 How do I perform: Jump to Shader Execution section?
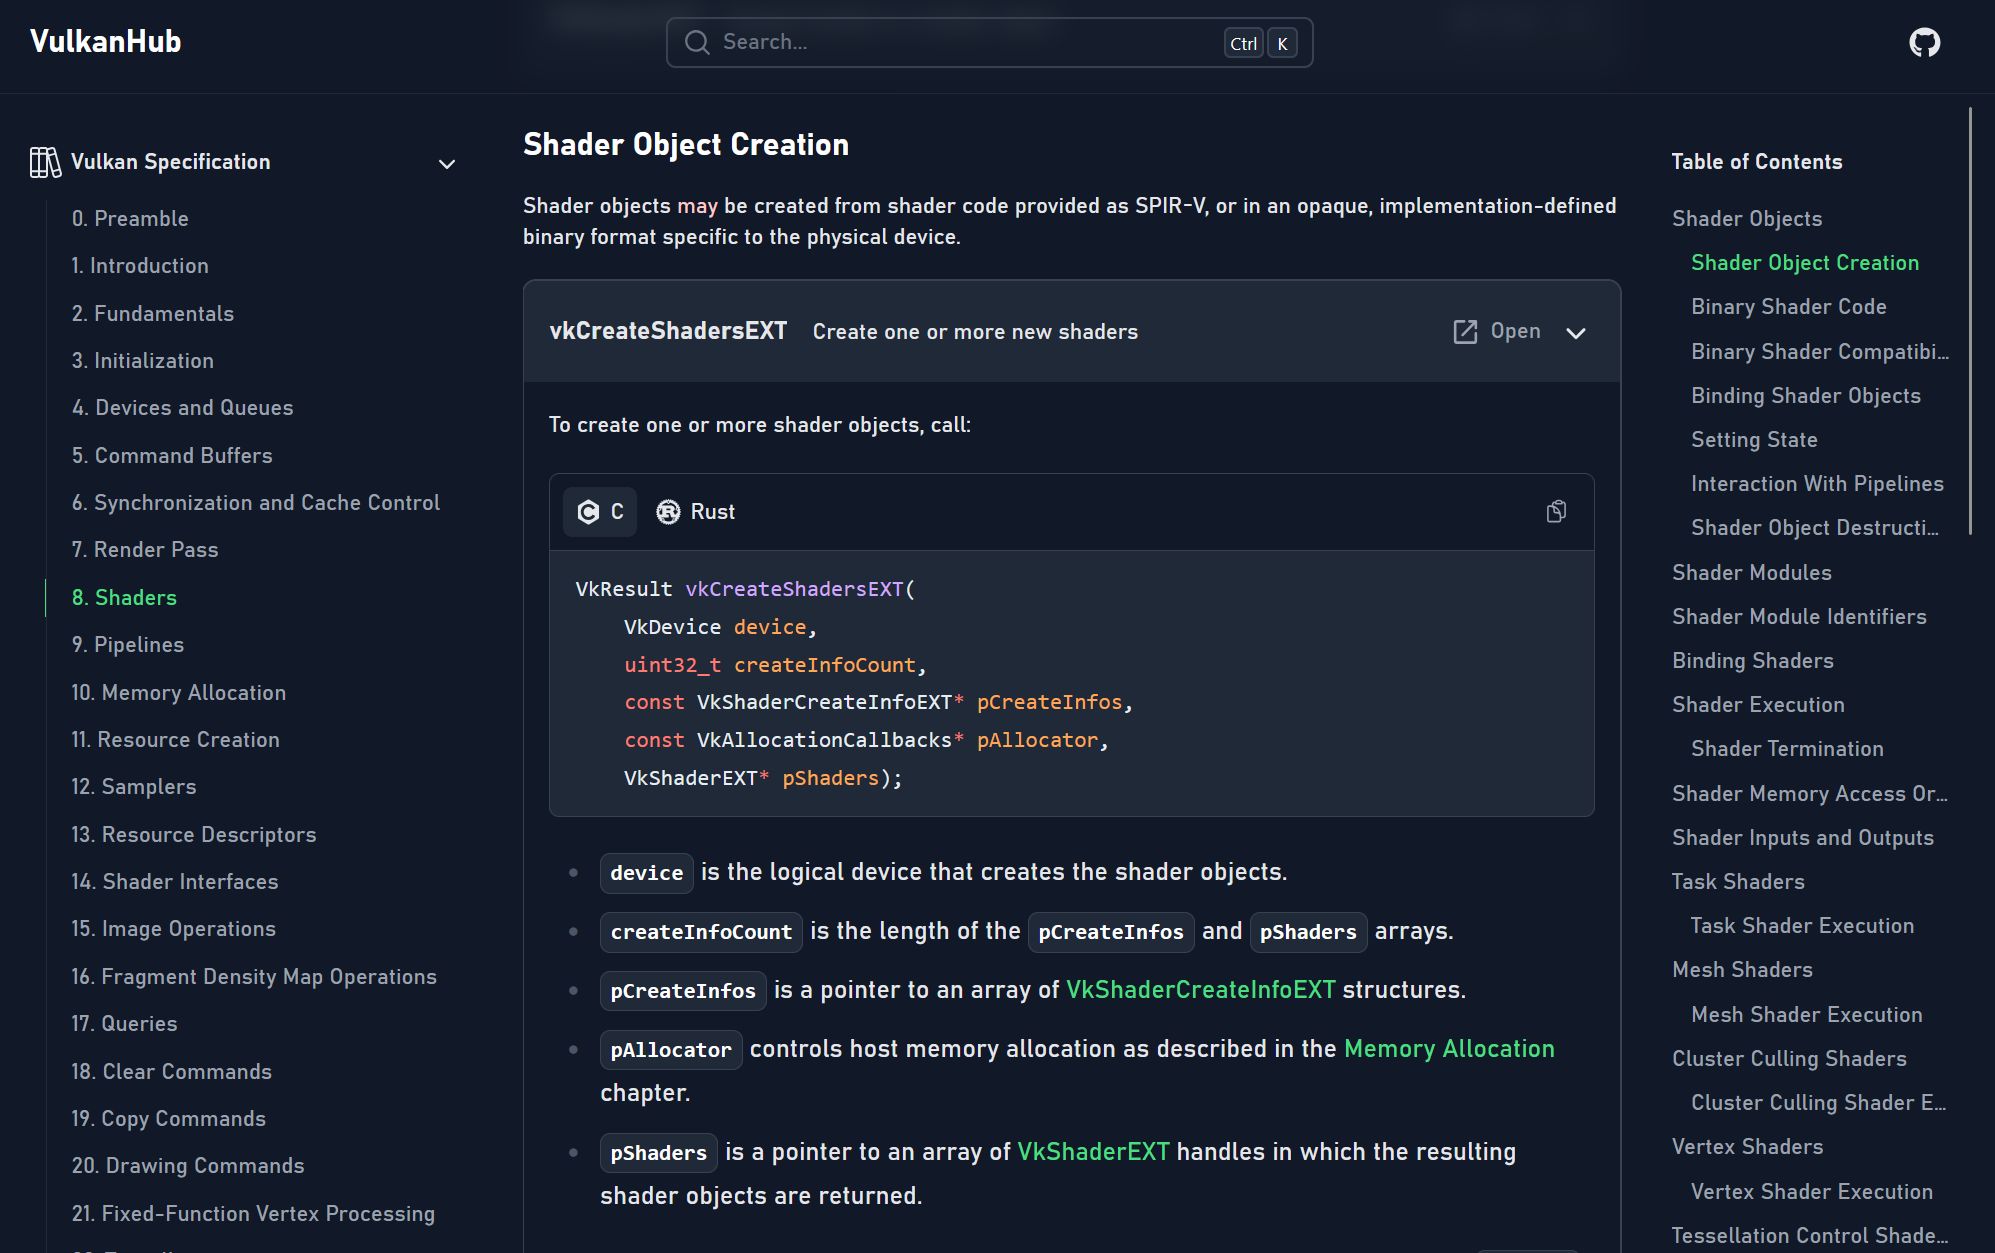[1758, 705]
